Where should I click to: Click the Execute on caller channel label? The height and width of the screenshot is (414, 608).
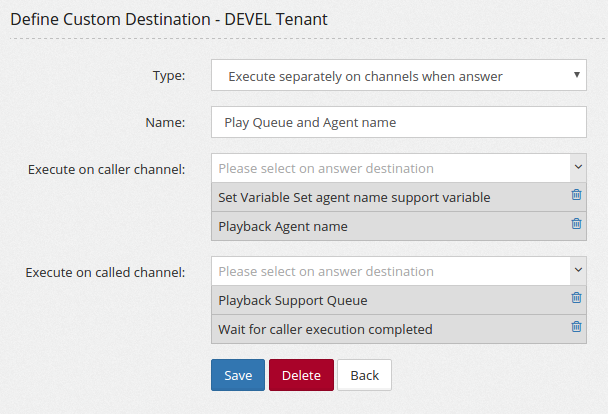pos(105,169)
